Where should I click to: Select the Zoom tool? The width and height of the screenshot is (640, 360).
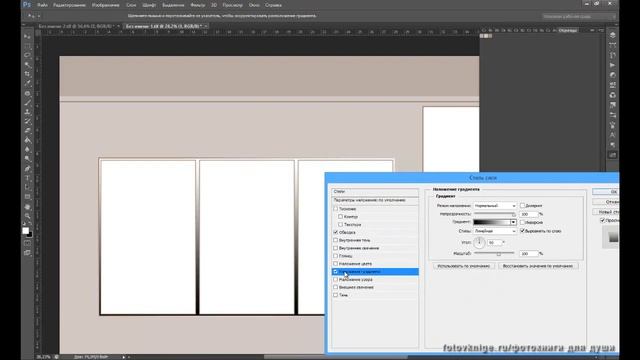[27, 216]
